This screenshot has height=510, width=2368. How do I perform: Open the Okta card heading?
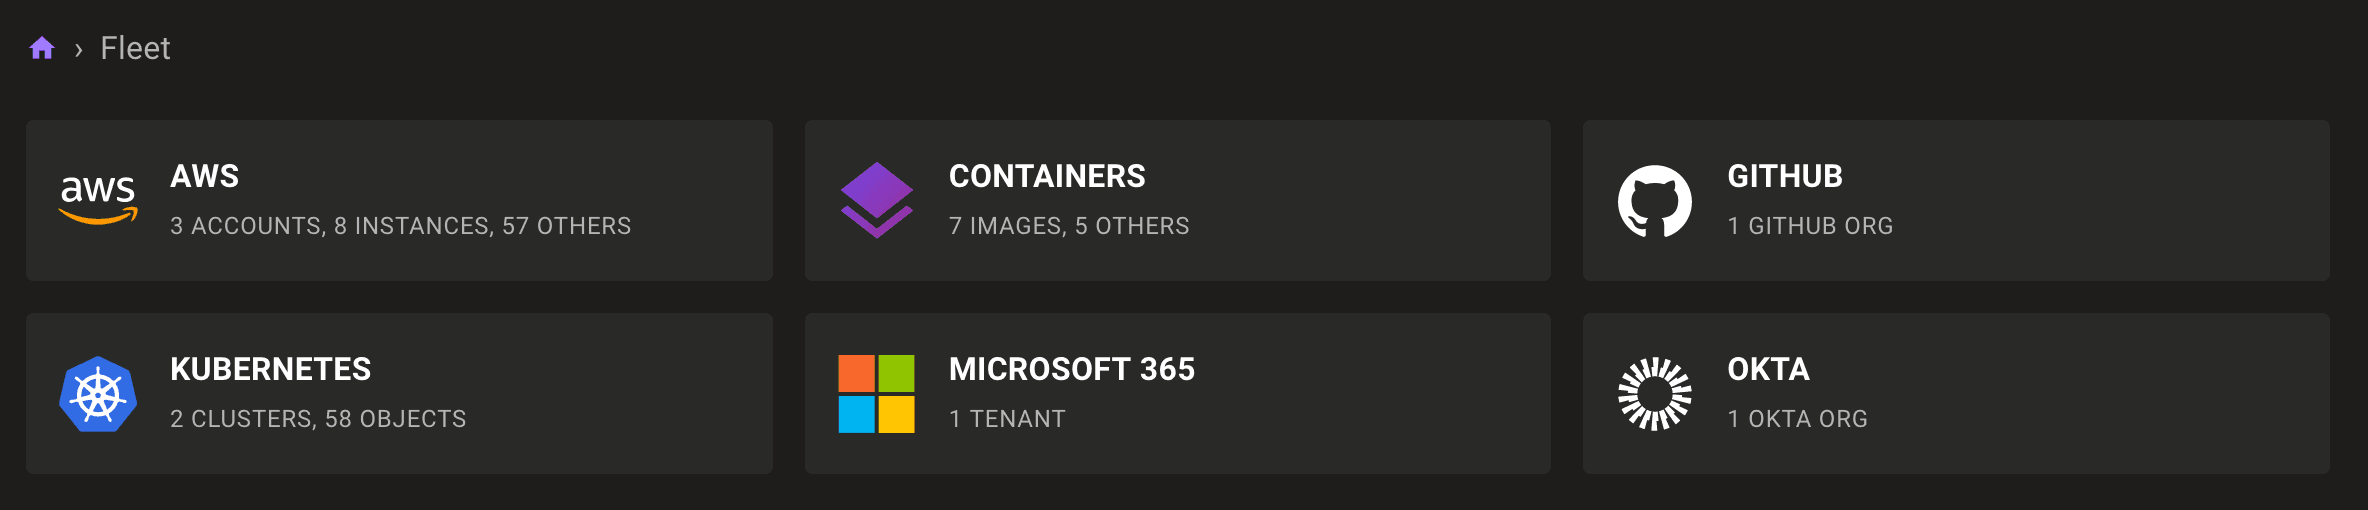coord(1769,369)
